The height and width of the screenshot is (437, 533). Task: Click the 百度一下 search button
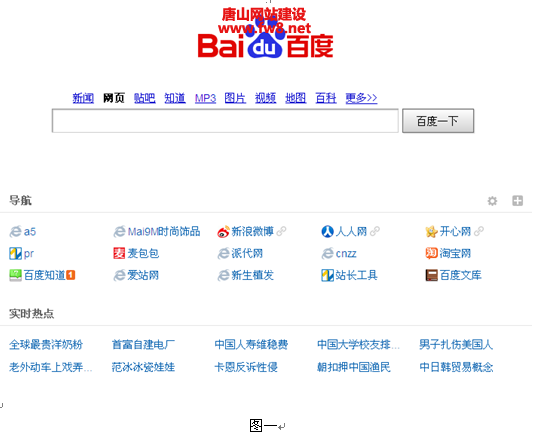pyautogui.click(x=438, y=121)
